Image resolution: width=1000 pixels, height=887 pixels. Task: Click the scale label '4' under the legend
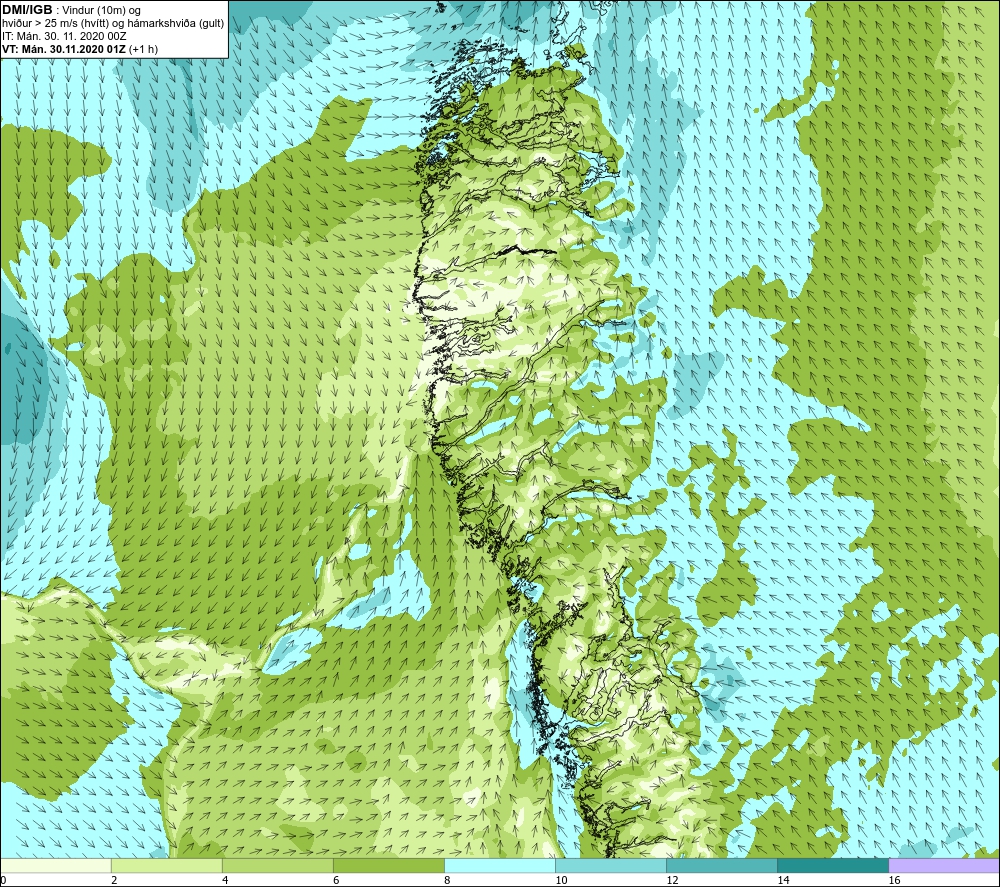[225, 881]
